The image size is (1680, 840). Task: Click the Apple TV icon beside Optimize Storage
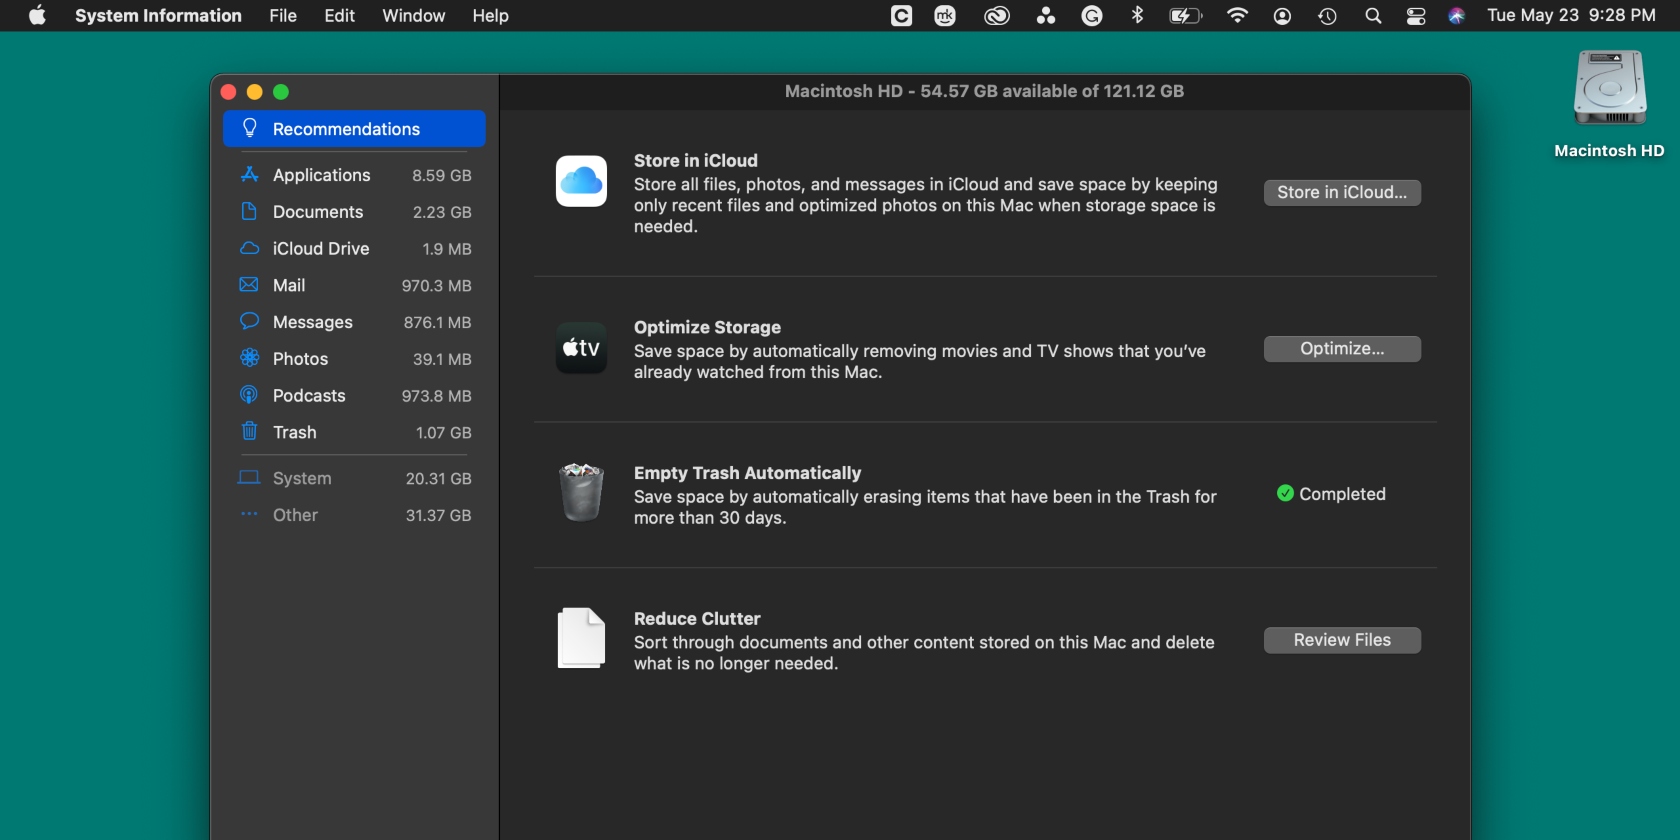[x=581, y=348]
